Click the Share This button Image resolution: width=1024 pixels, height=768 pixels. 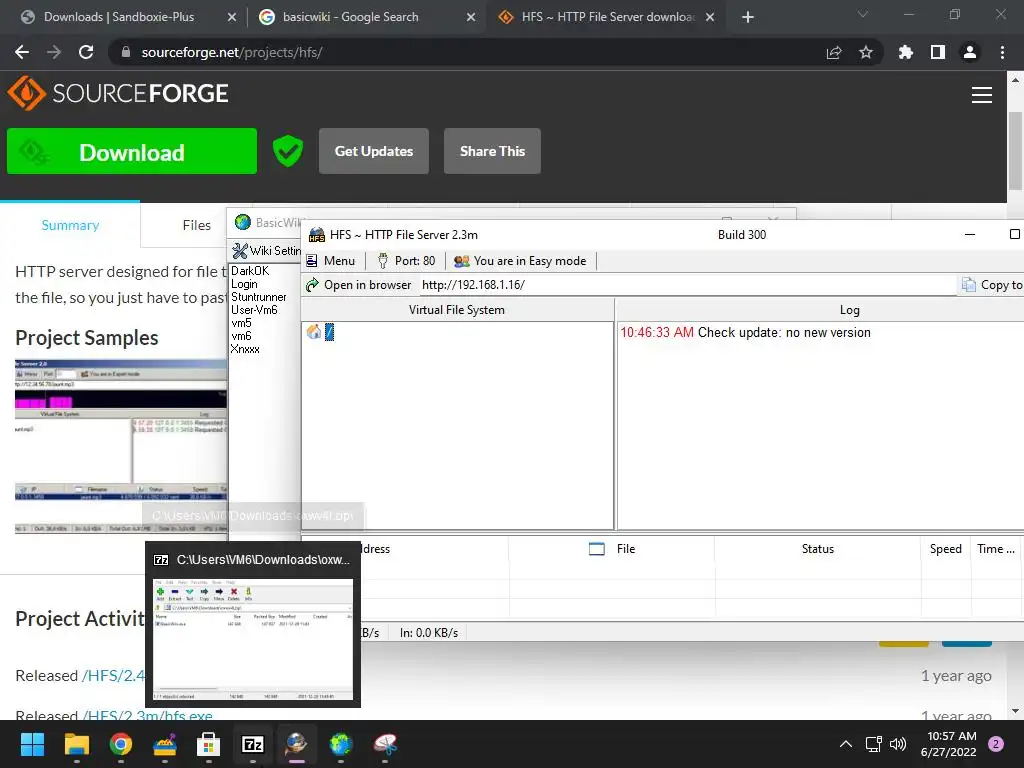click(492, 152)
